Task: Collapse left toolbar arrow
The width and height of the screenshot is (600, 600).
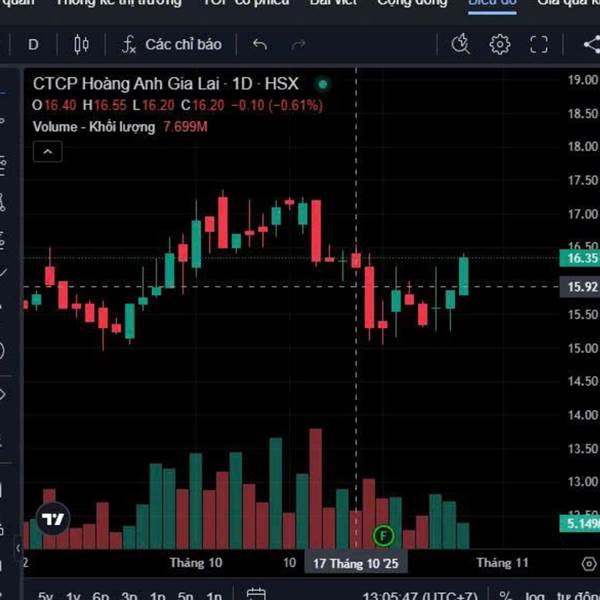Action: point(18,548)
